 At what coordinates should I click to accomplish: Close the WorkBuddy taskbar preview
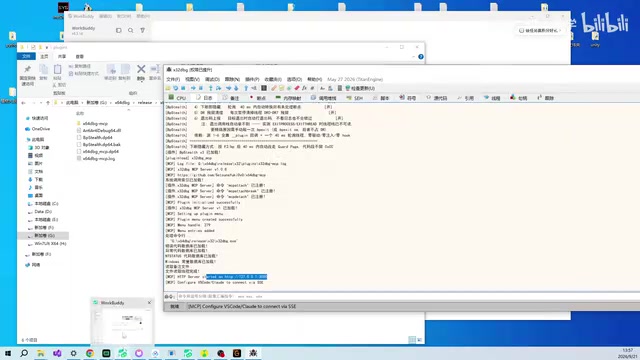[149, 302]
